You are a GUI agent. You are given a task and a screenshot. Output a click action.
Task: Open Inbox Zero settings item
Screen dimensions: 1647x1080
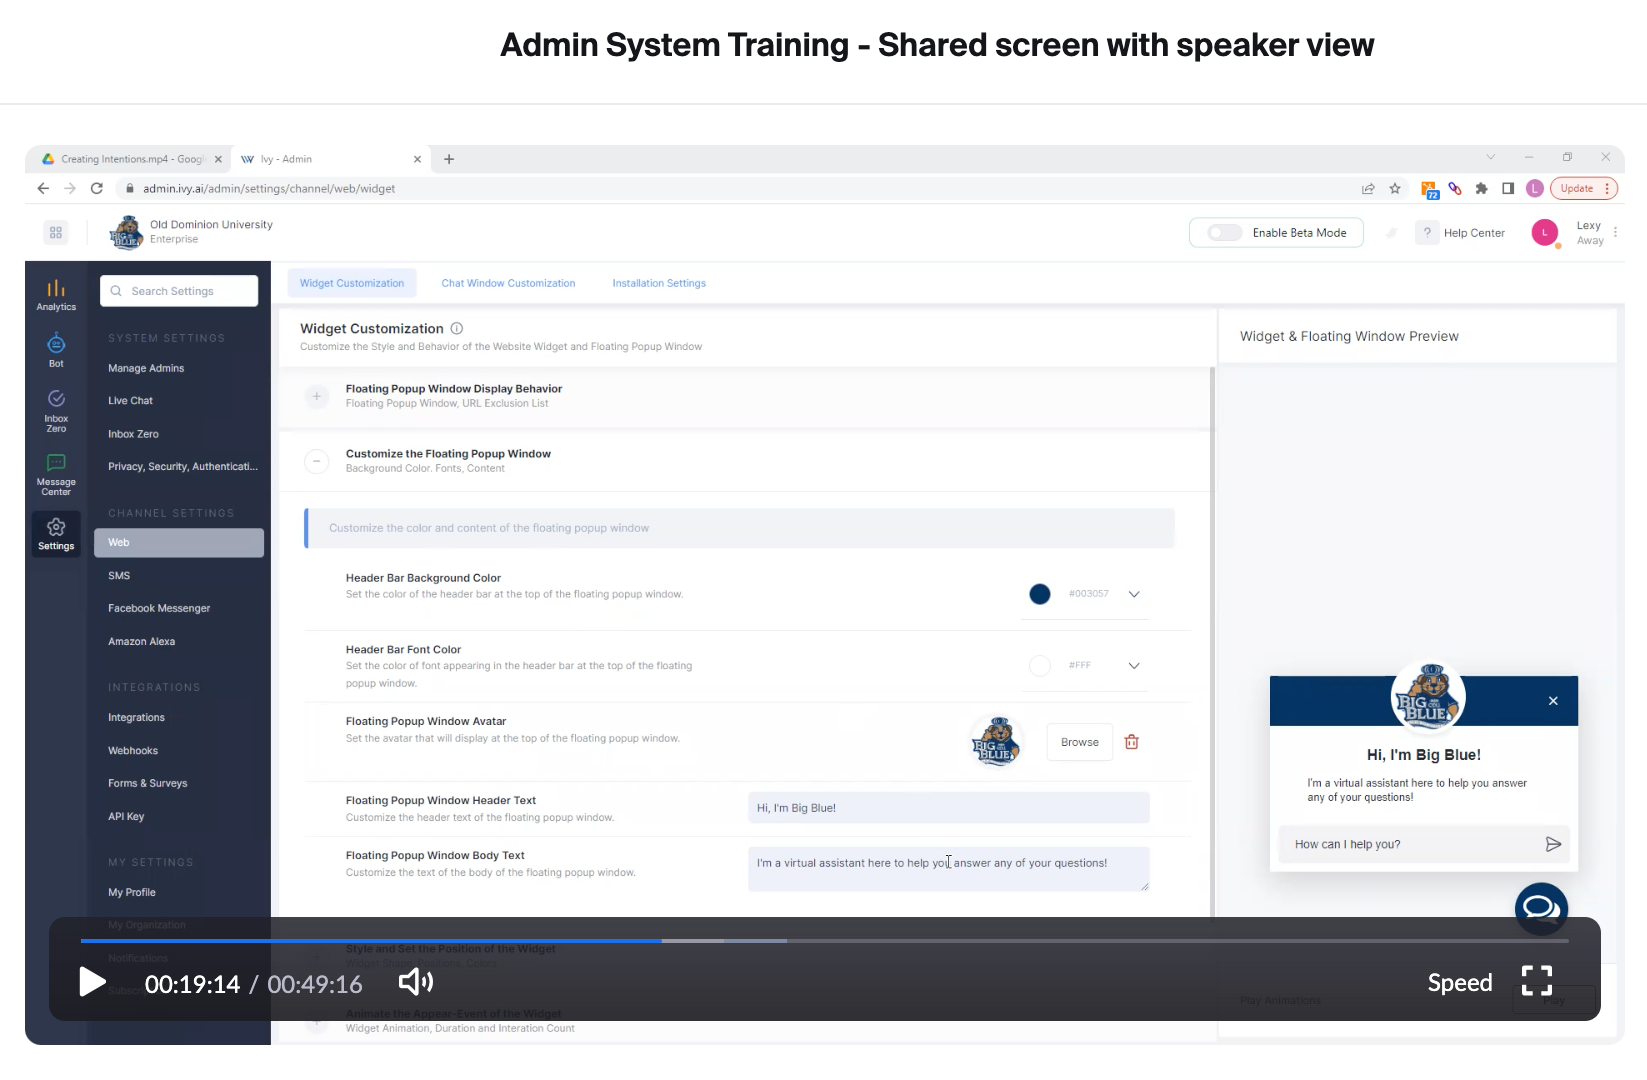tap(133, 434)
